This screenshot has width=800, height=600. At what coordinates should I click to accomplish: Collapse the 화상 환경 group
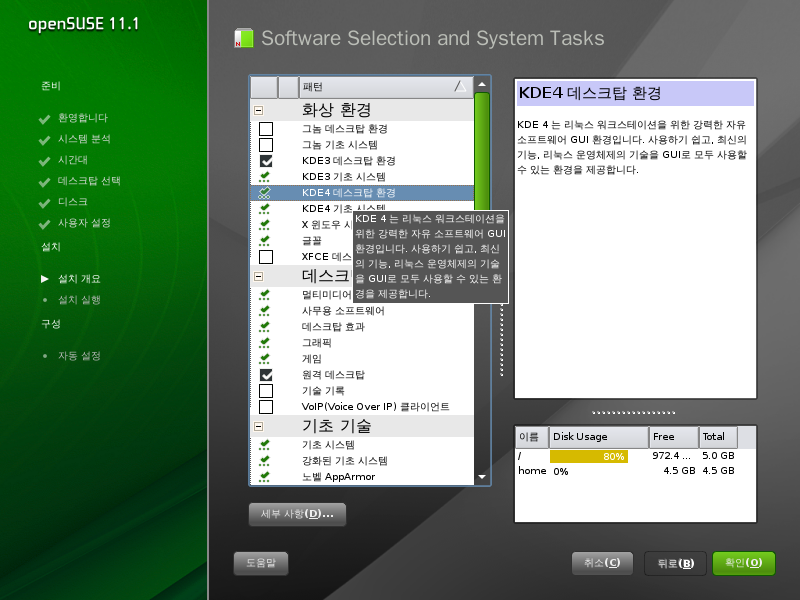pos(259,110)
